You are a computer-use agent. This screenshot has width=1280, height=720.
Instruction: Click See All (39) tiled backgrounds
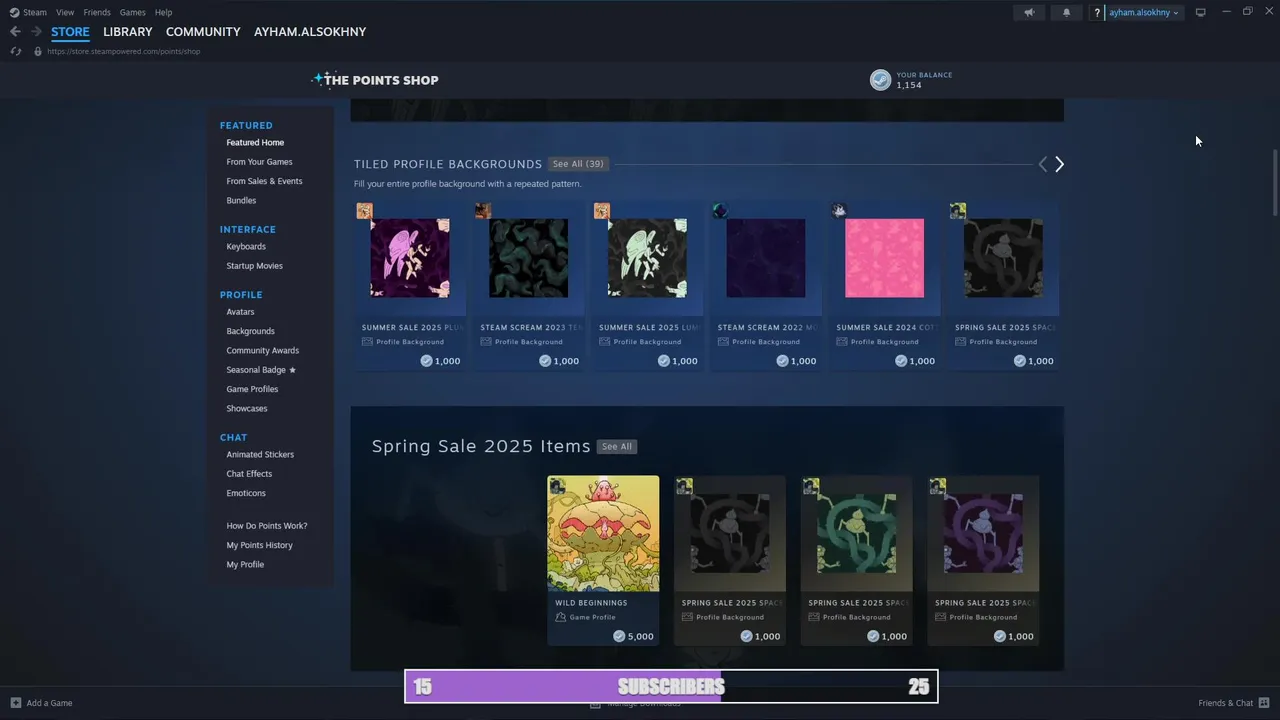578,164
